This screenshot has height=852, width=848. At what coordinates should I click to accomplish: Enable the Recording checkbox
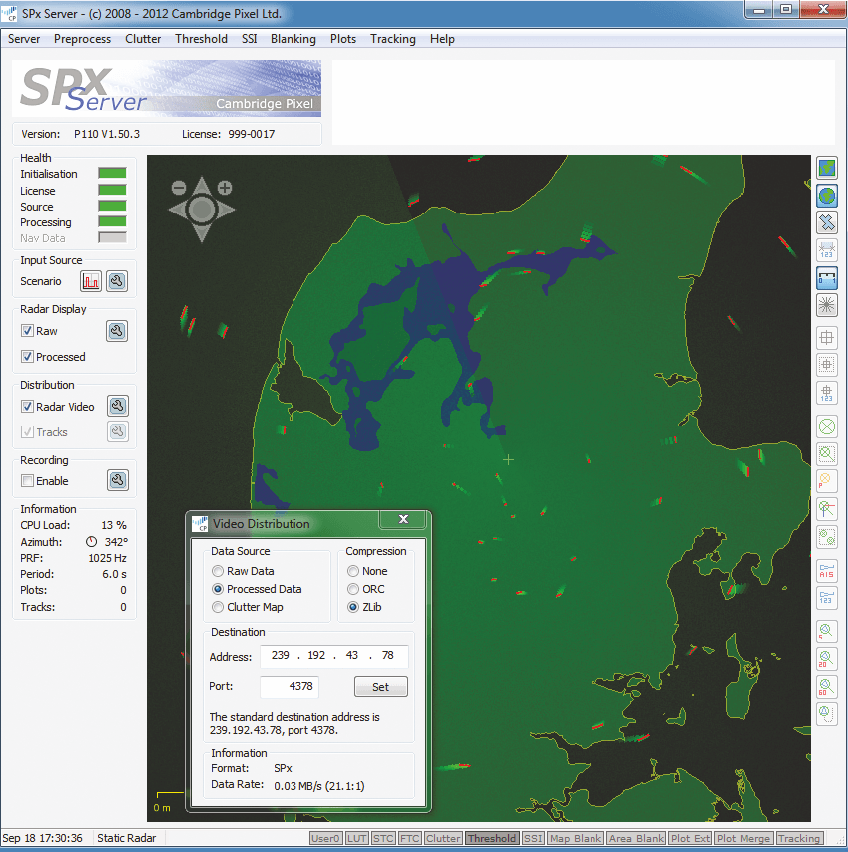click(x=28, y=481)
